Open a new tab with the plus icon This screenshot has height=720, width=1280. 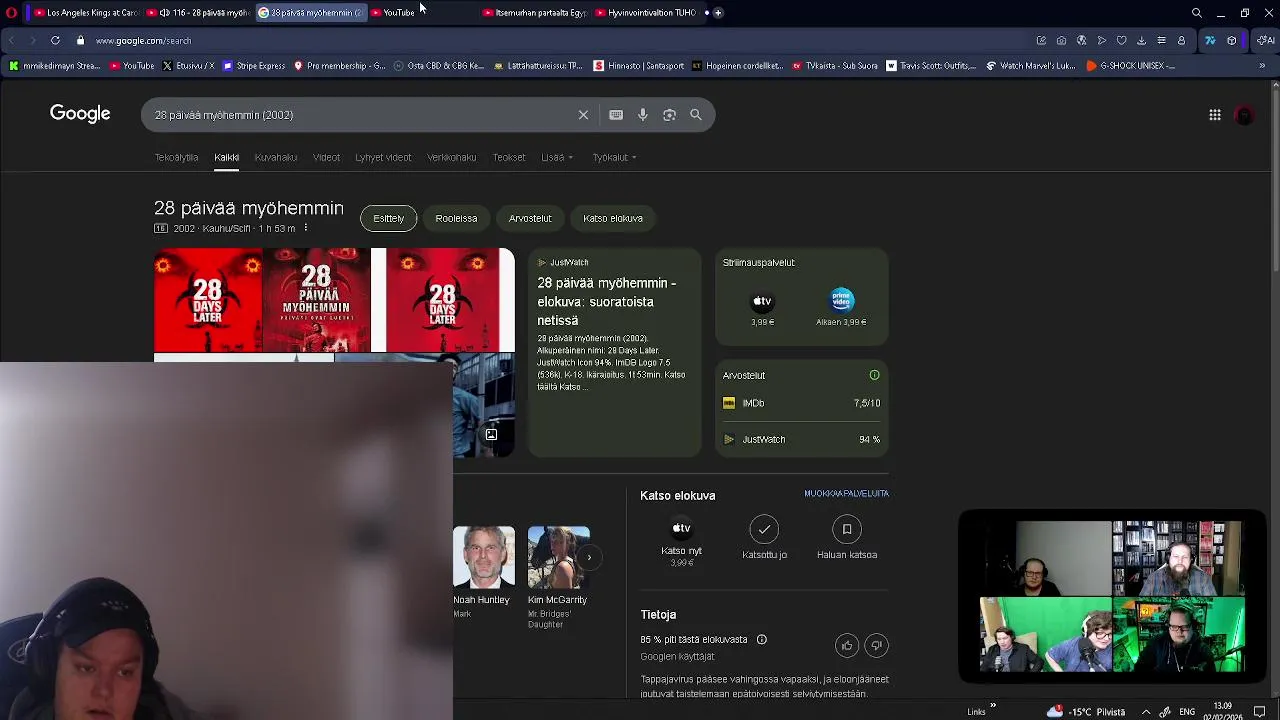718,13
